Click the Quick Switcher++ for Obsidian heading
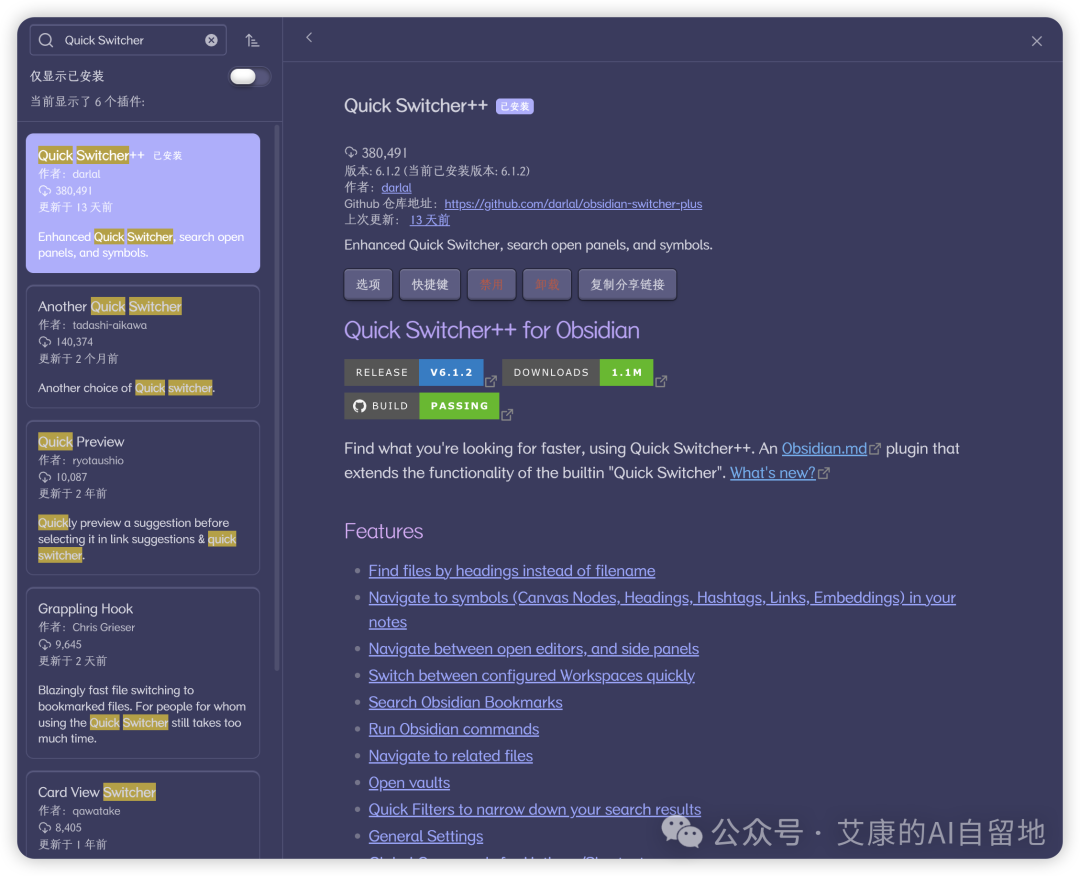This screenshot has height=876, width=1080. coord(492,331)
